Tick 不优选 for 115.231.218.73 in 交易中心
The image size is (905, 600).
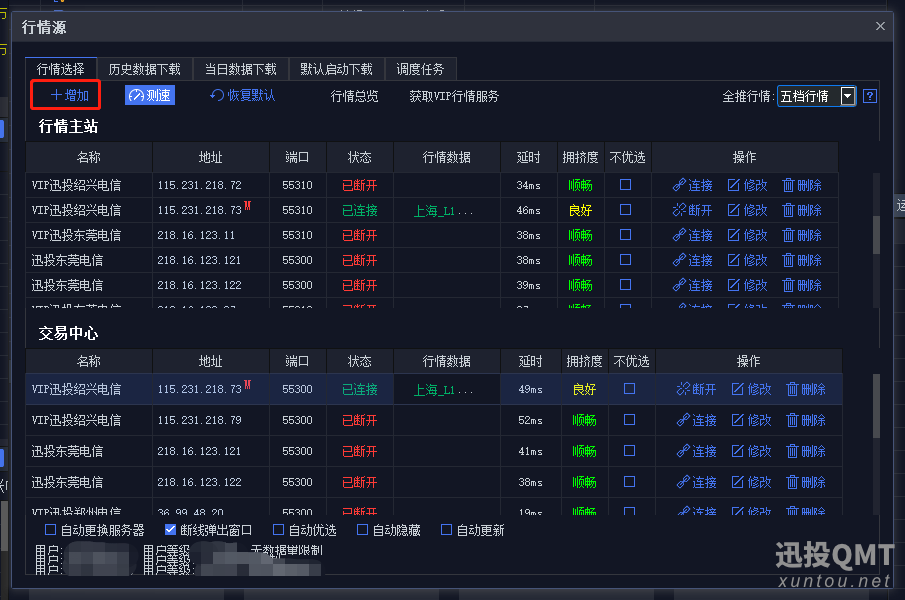click(x=629, y=389)
